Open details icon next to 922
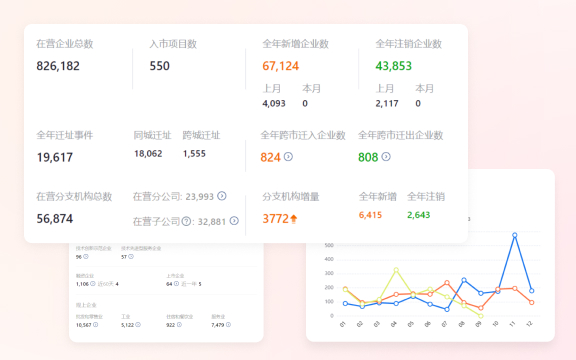The height and width of the screenshot is (360, 576). 179,325
